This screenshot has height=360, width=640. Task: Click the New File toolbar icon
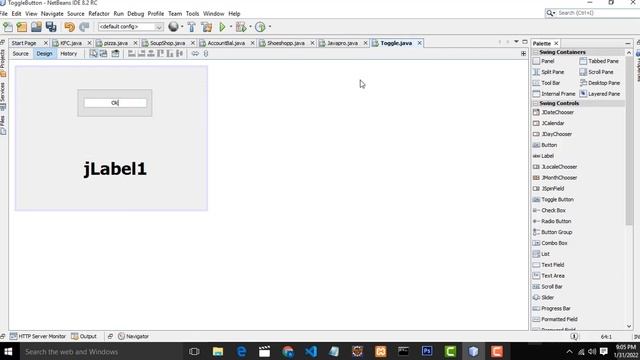8,27
